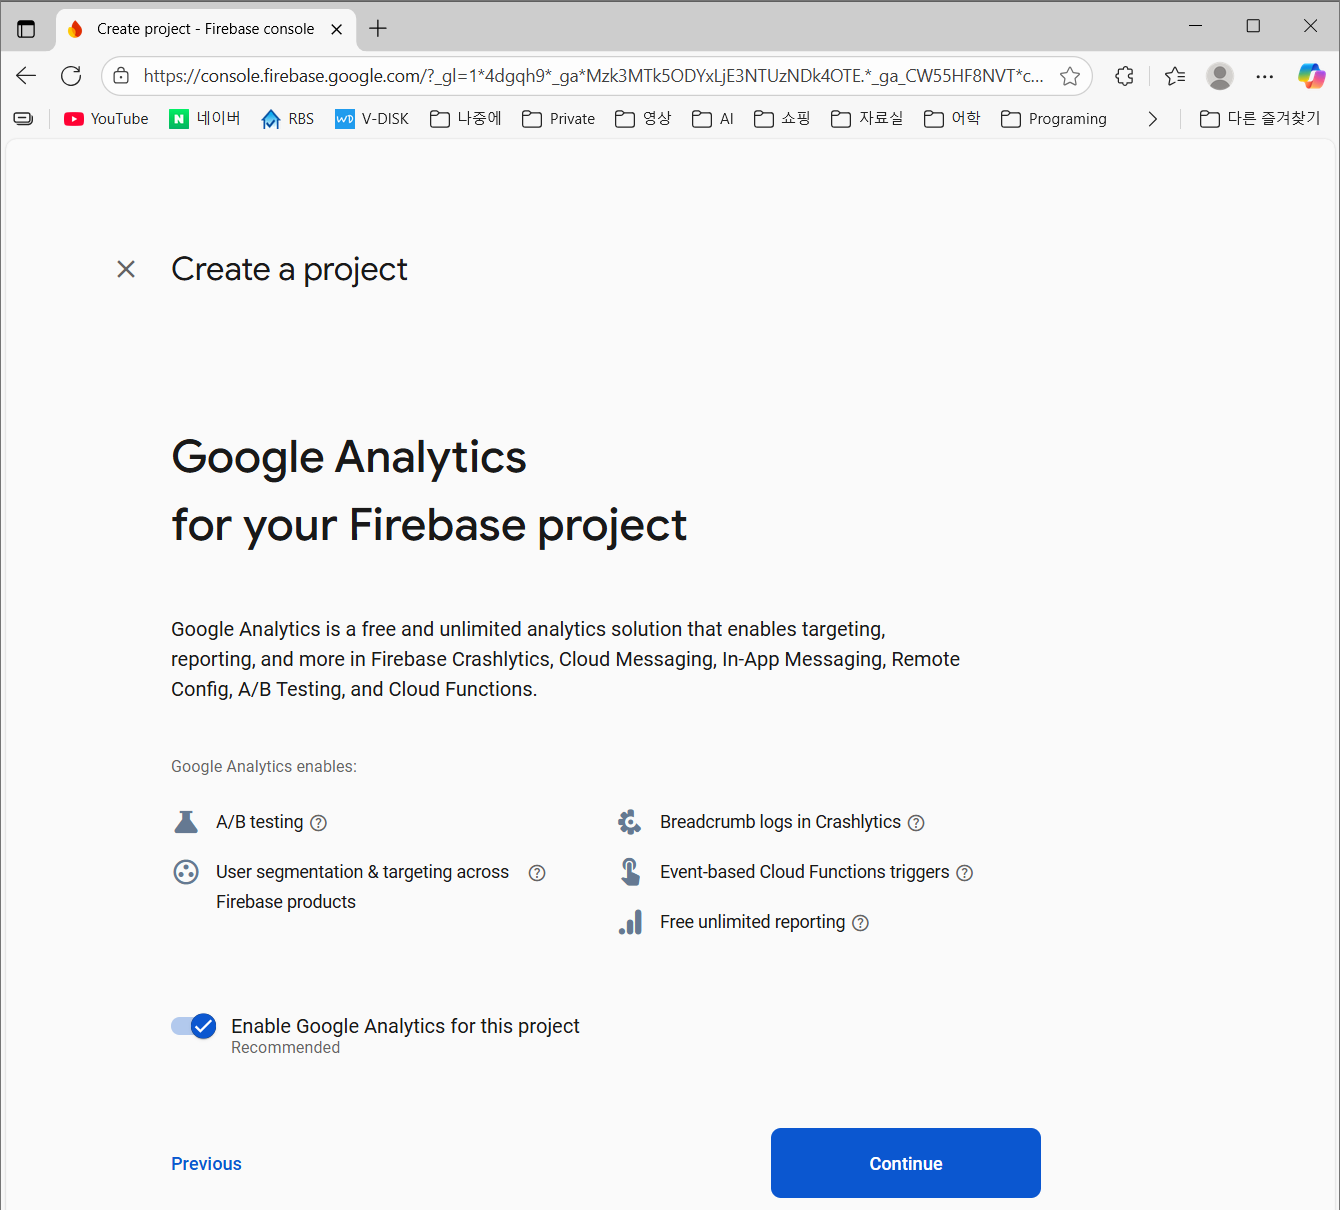Click the Free unlimited reporting bar-chart icon
This screenshot has height=1210, width=1340.
coord(630,922)
